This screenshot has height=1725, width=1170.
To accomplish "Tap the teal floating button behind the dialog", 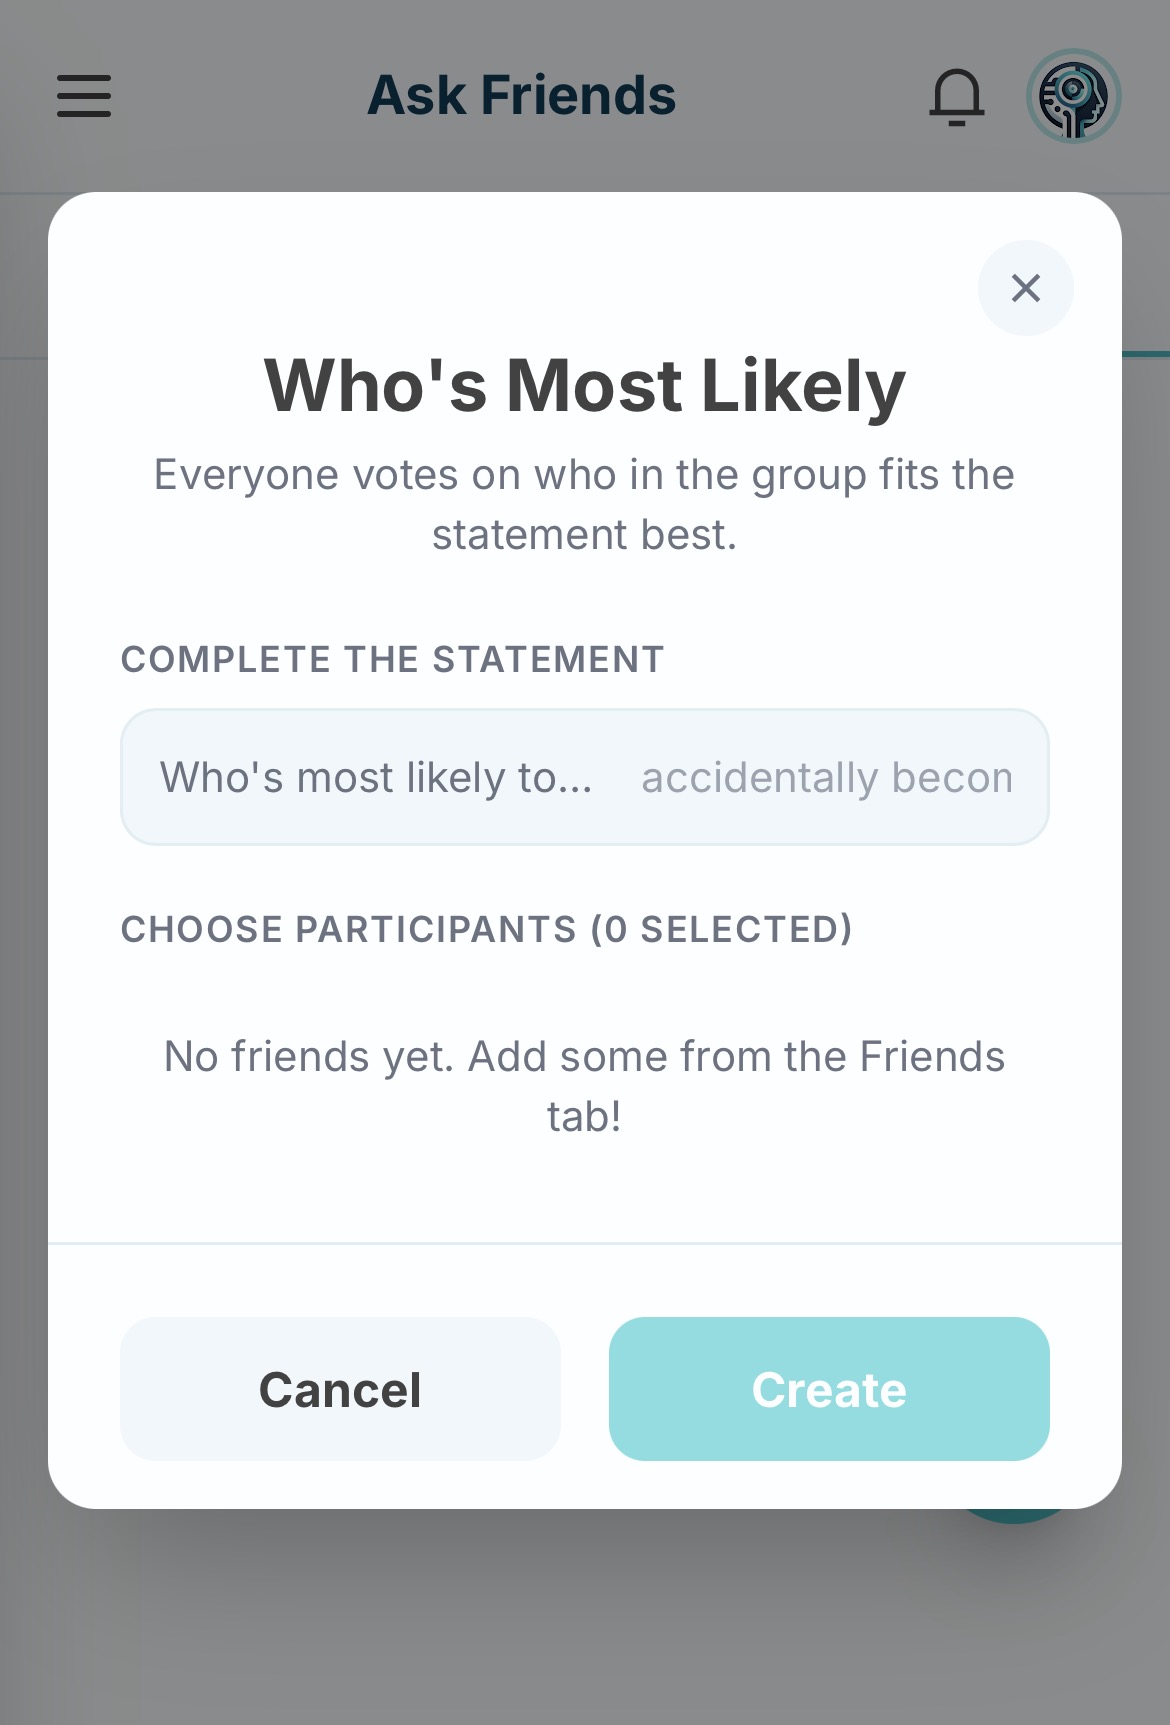I will tap(1015, 1517).
